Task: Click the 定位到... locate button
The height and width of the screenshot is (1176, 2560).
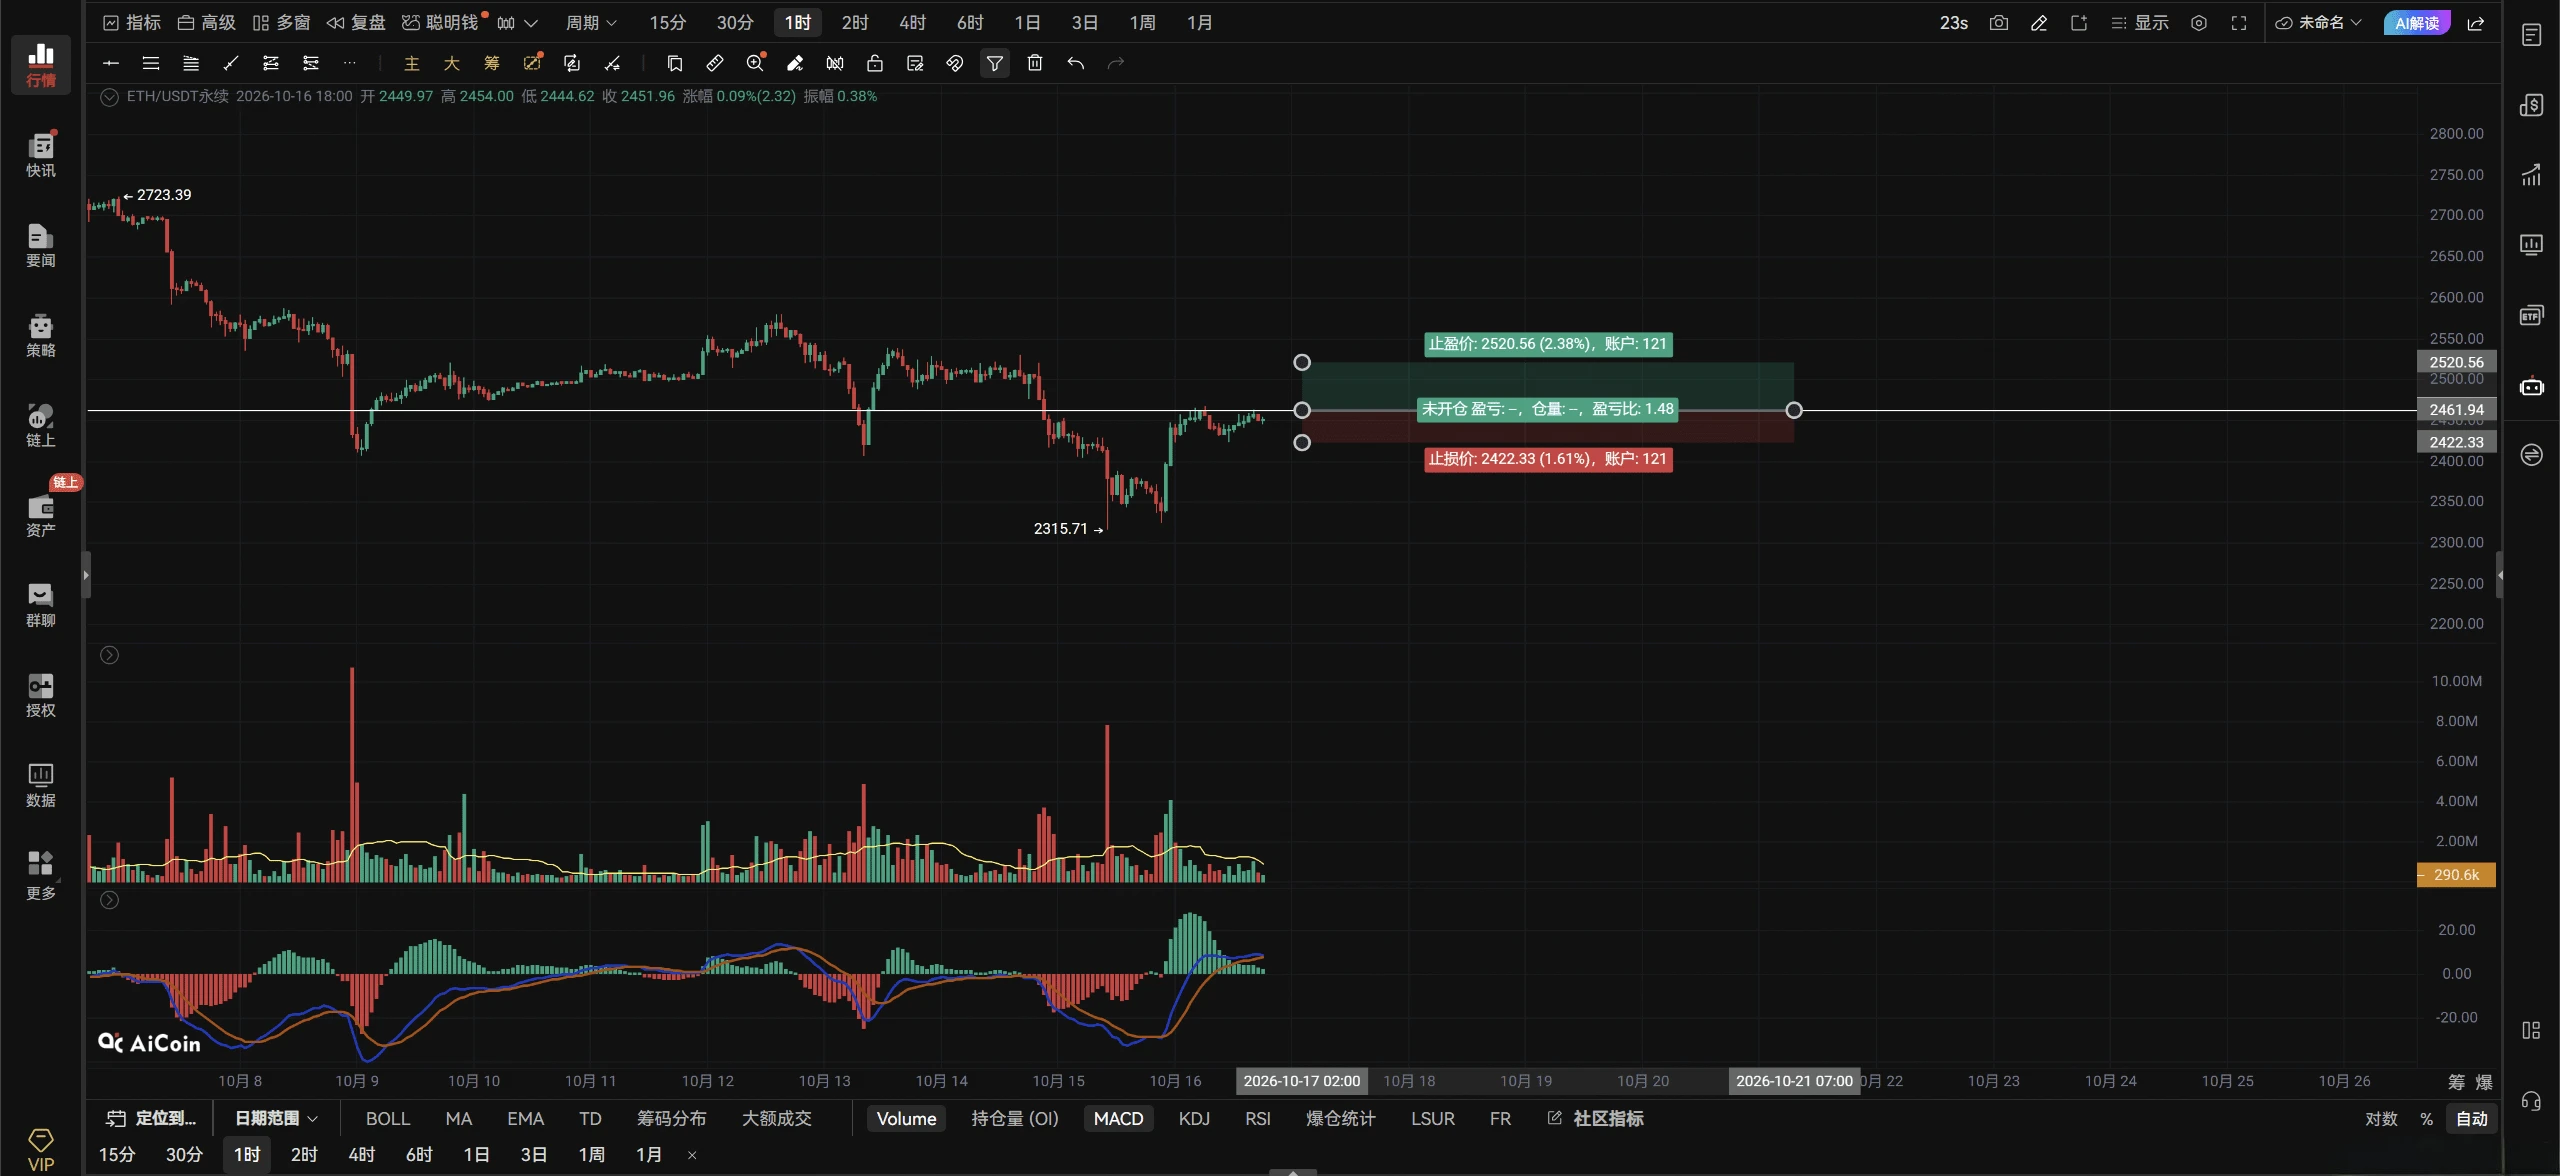Action: click(x=151, y=1118)
